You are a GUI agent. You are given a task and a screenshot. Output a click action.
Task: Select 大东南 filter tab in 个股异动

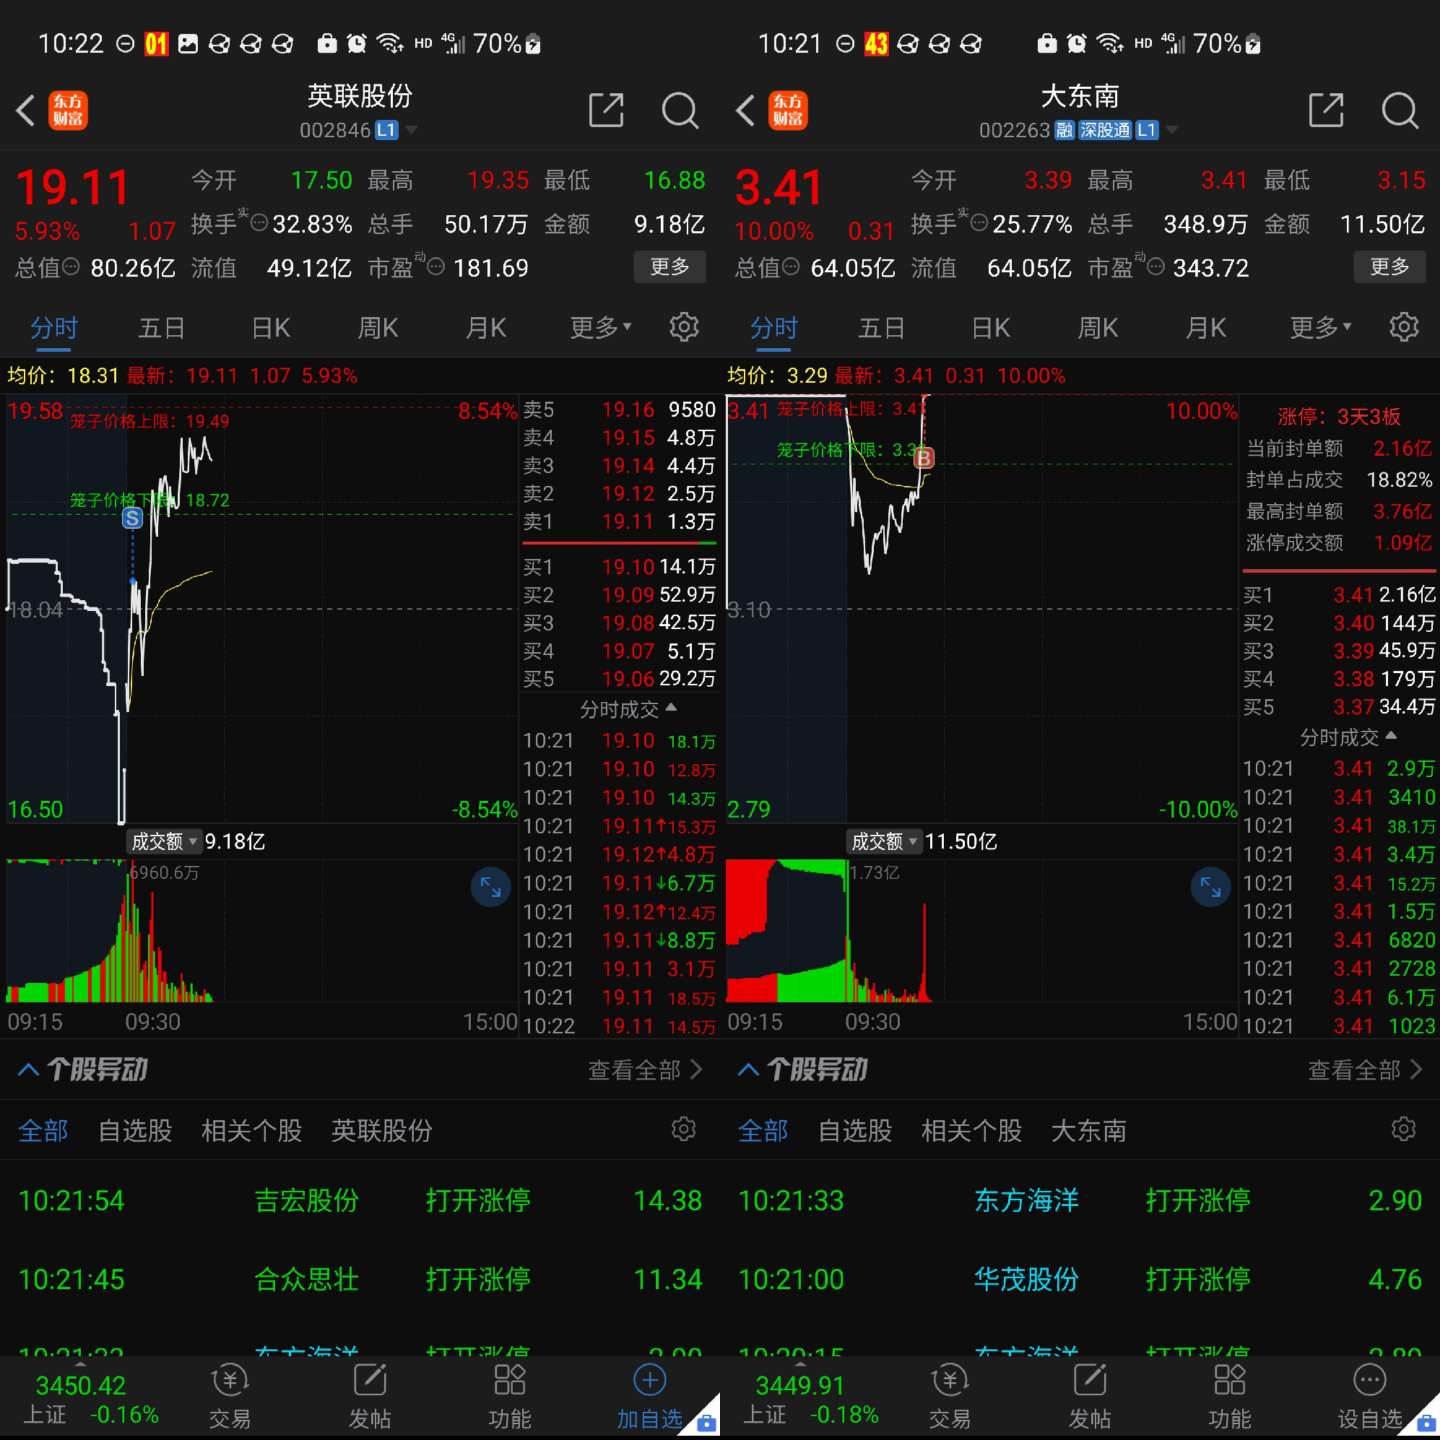pos(1089,1131)
